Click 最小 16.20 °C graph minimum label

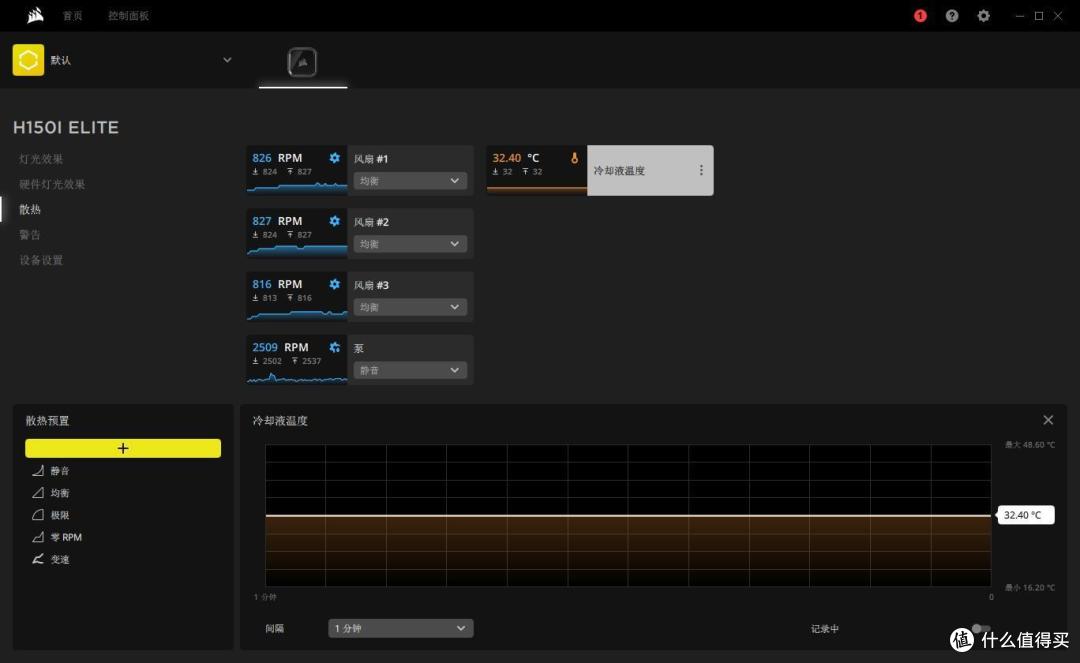pyautogui.click(x=1030, y=587)
